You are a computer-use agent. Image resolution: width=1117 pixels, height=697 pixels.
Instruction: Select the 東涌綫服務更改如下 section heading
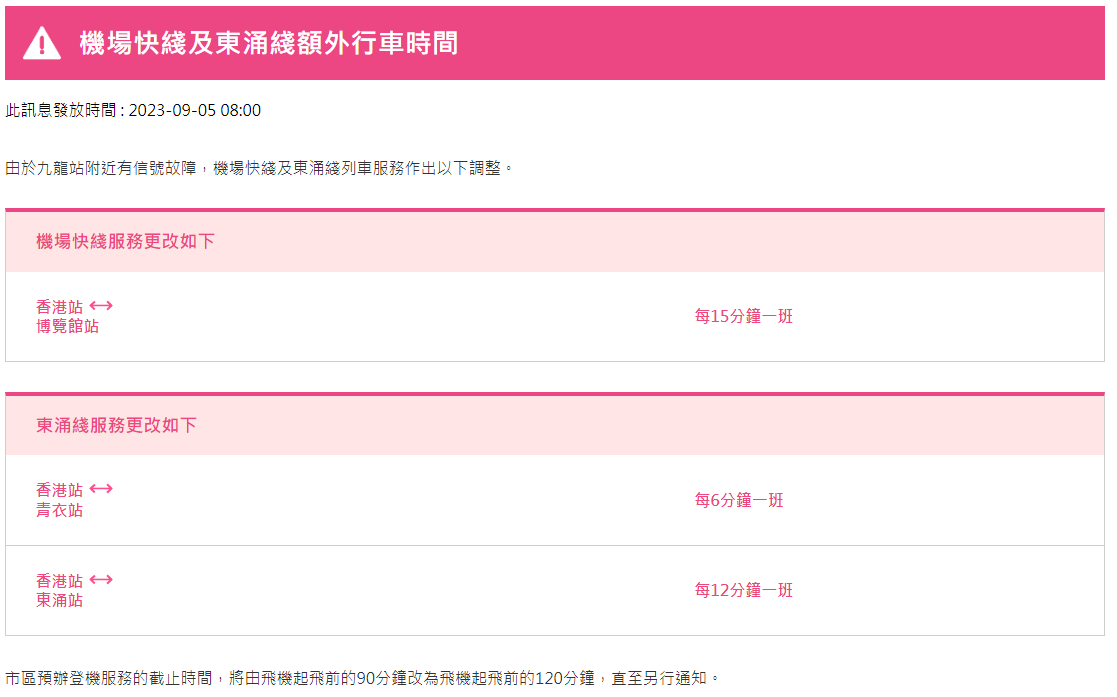pos(116,425)
